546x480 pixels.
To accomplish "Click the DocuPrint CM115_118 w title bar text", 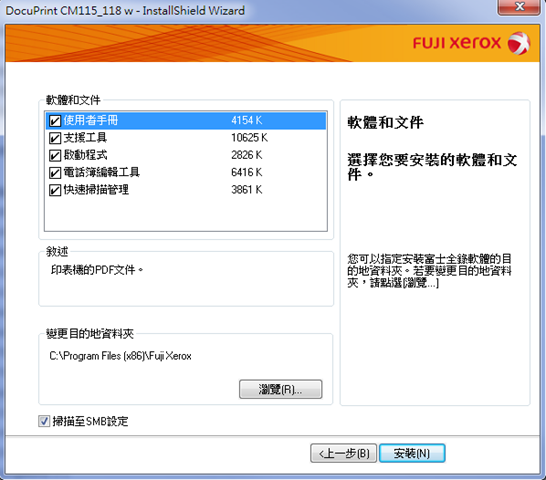I will tap(125, 10).
